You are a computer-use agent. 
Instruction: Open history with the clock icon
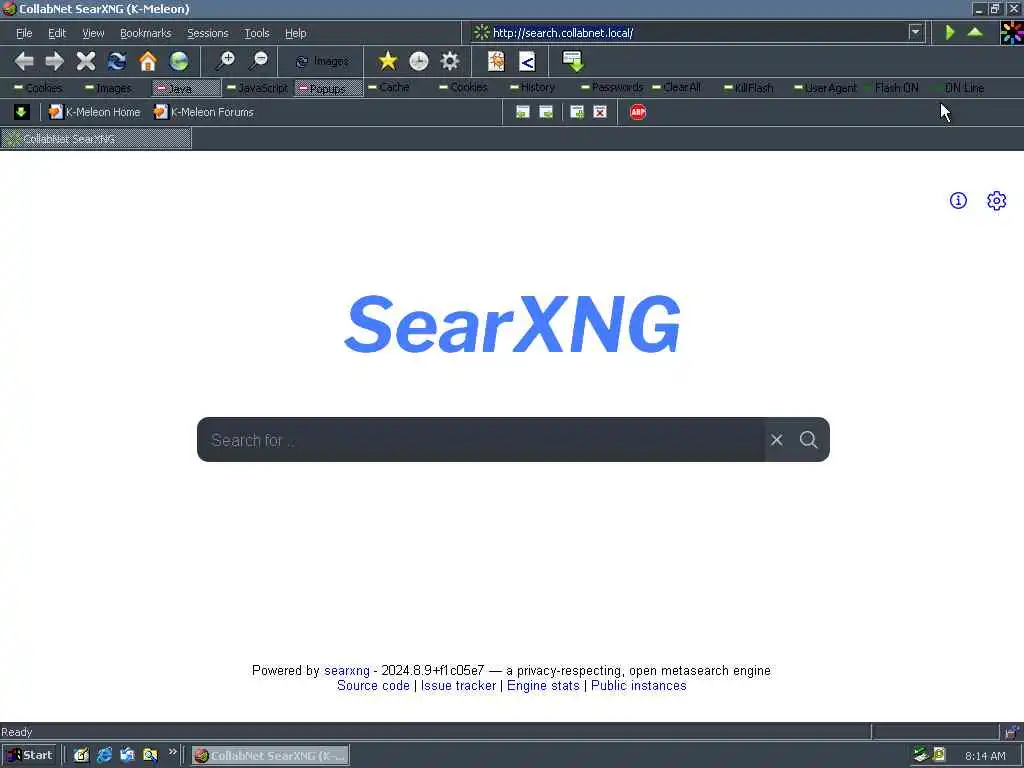(419, 61)
